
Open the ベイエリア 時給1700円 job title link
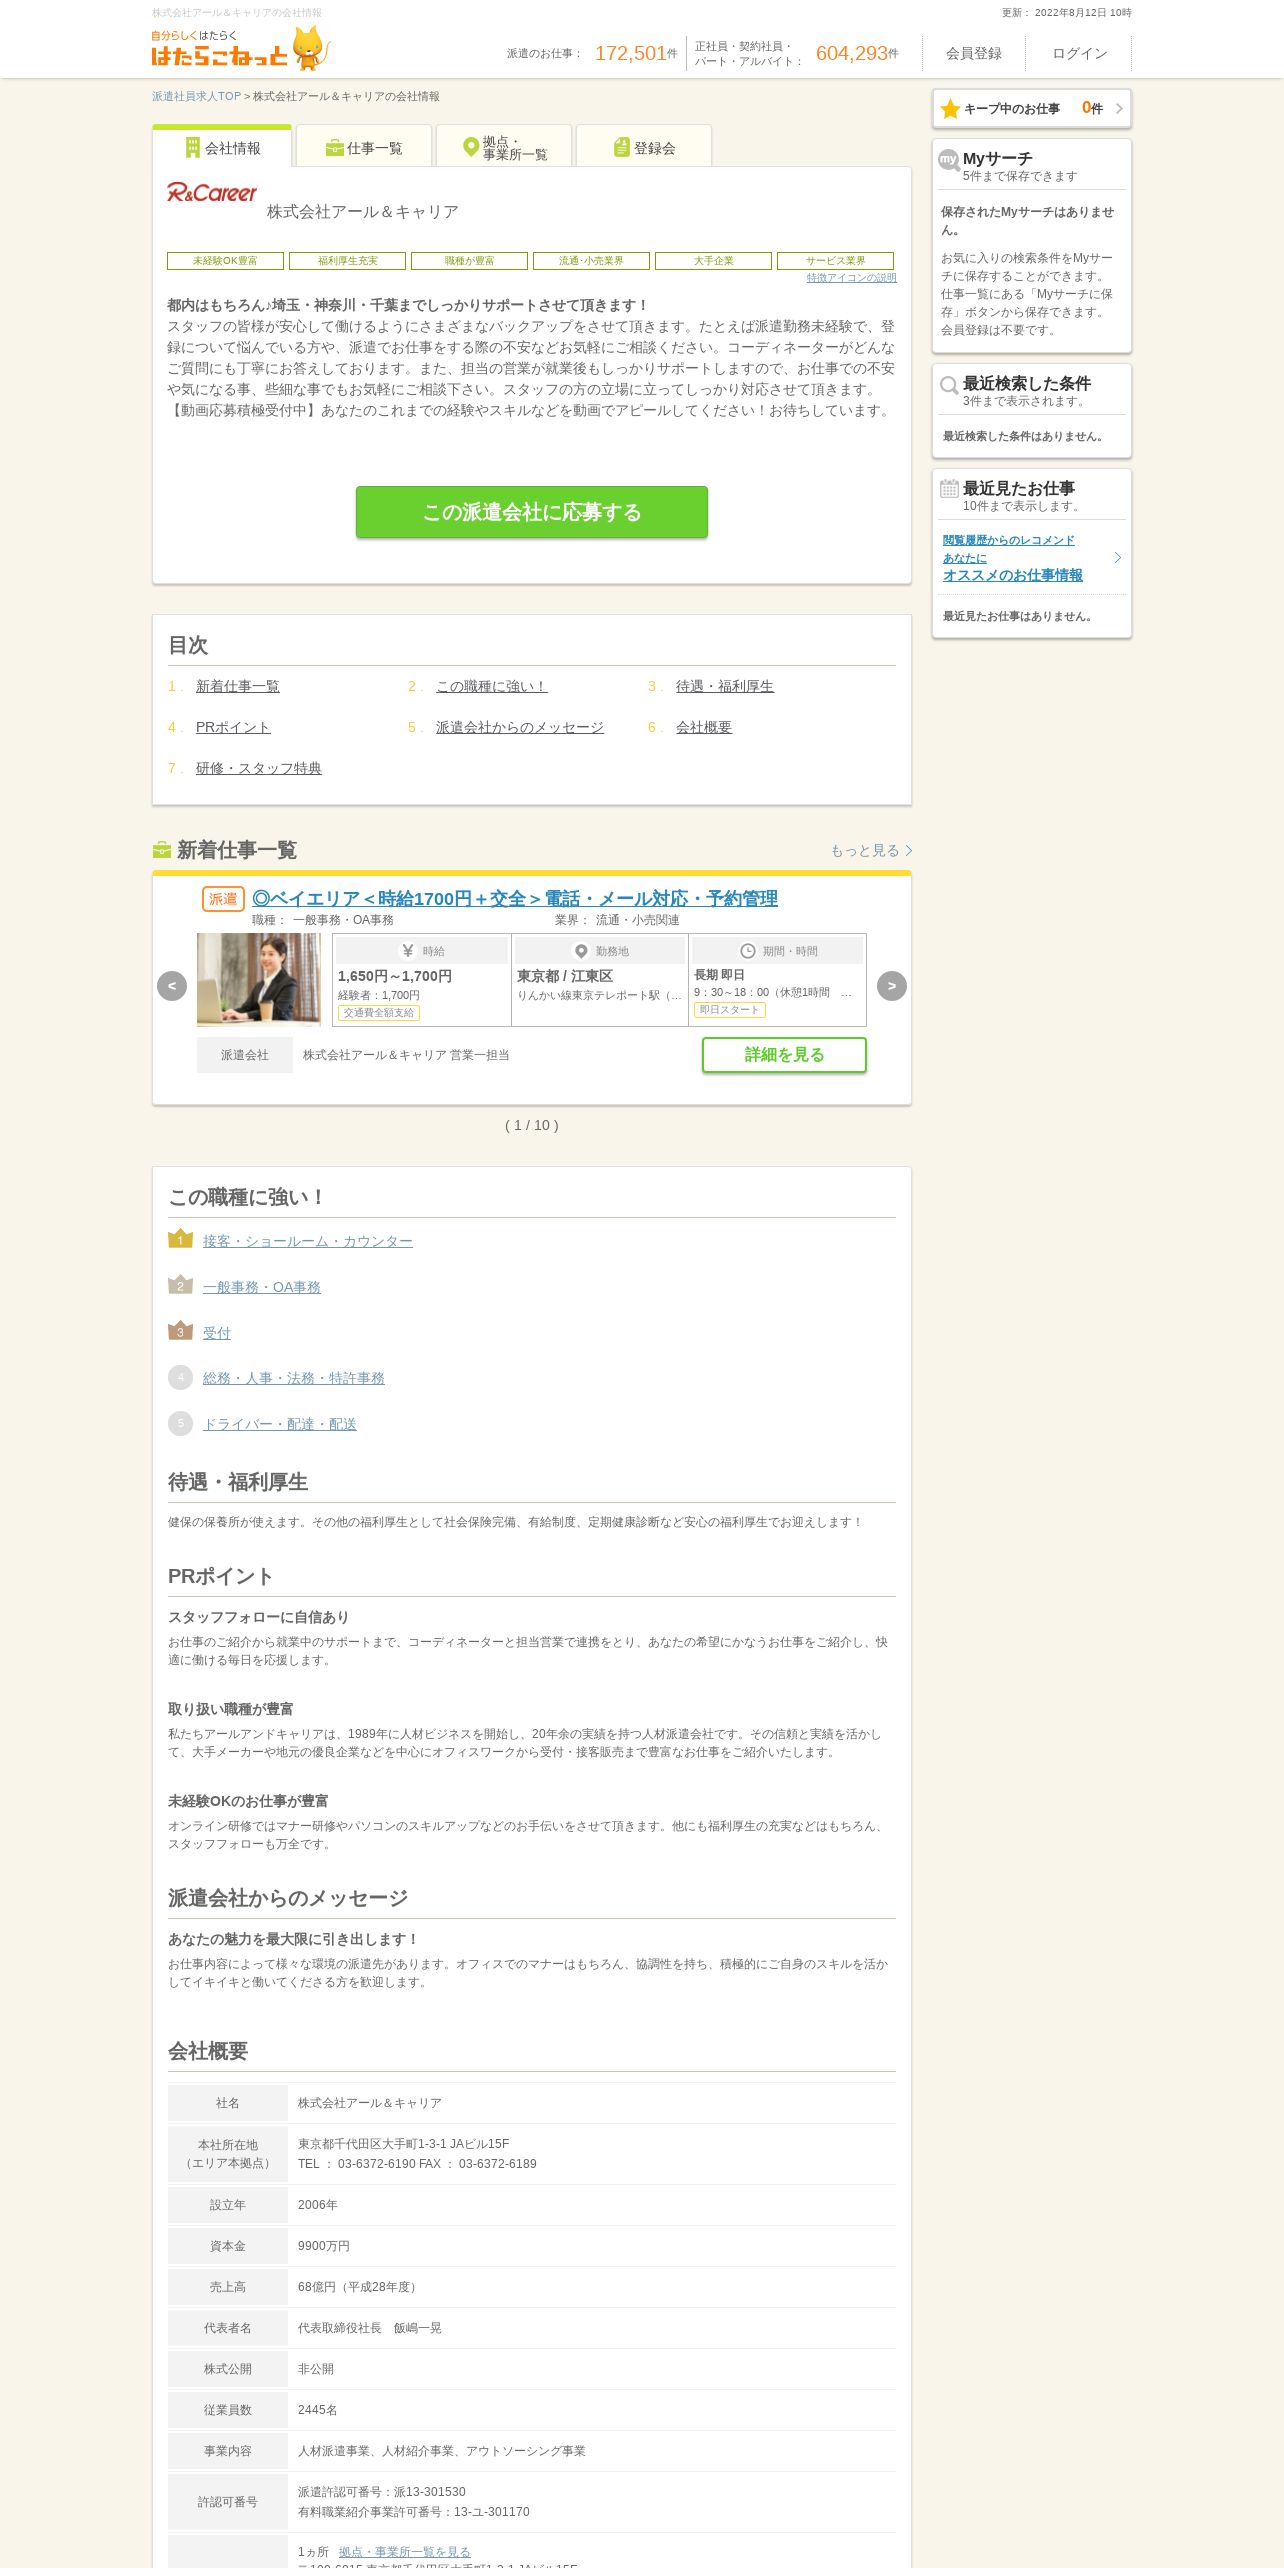[x=515, y=898]
